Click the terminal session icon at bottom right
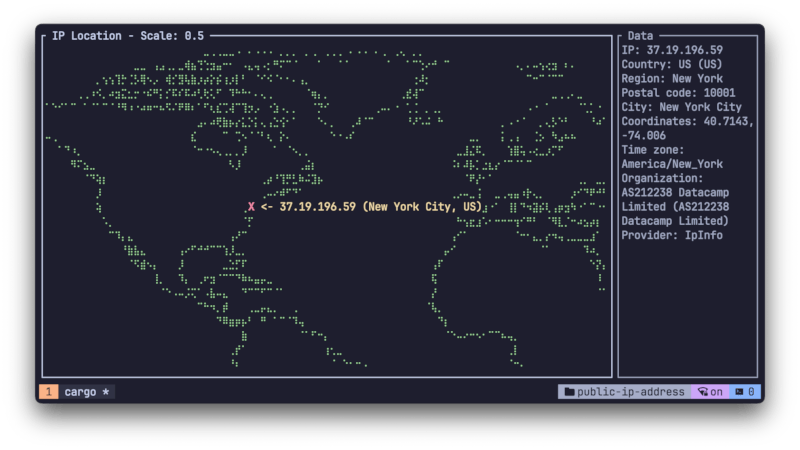This screenshot has height=450, width=800. pos(738,392)
